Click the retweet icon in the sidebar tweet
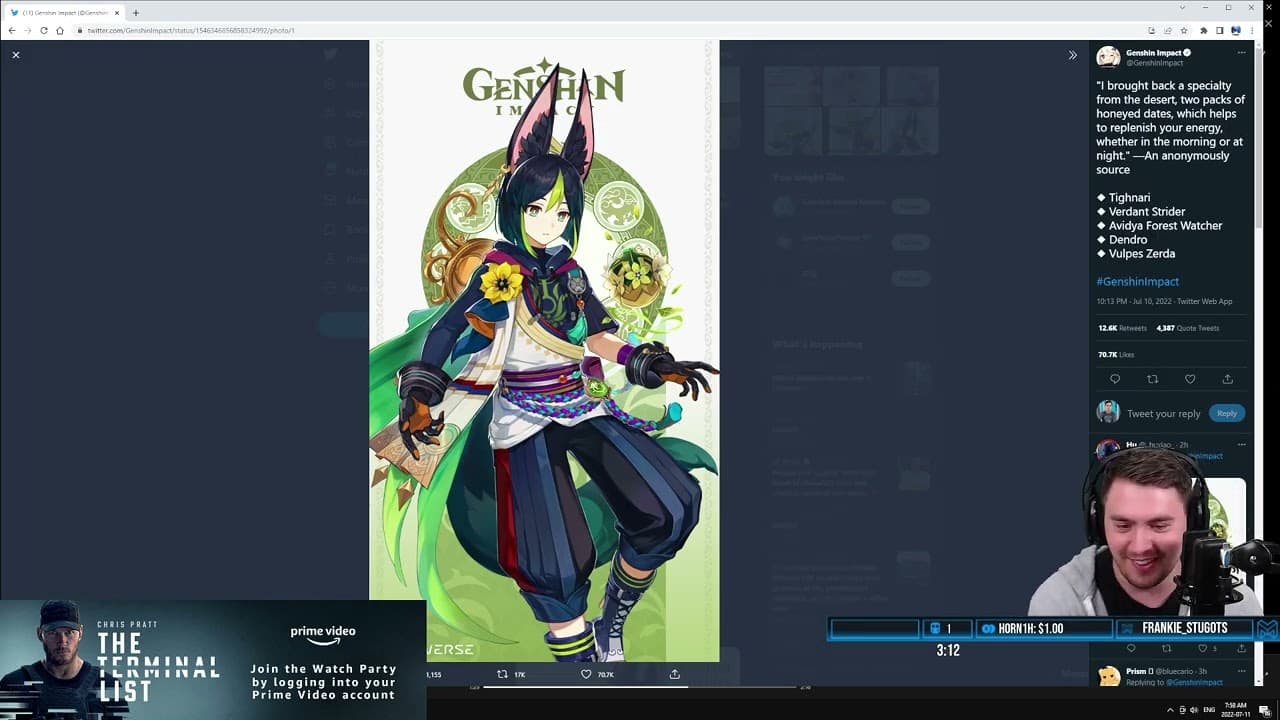 [x=1152, y=380]
